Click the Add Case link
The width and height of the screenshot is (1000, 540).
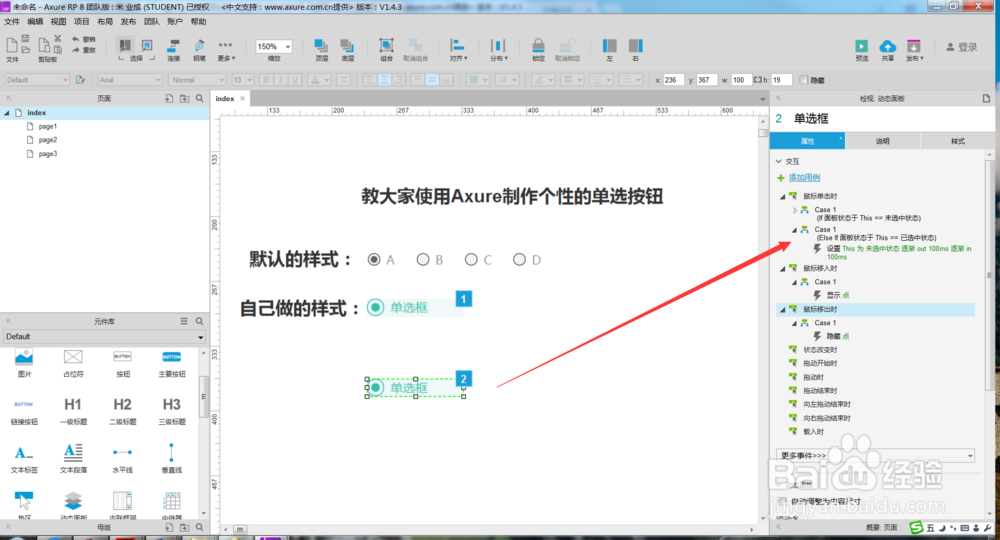tap(804, 177)
